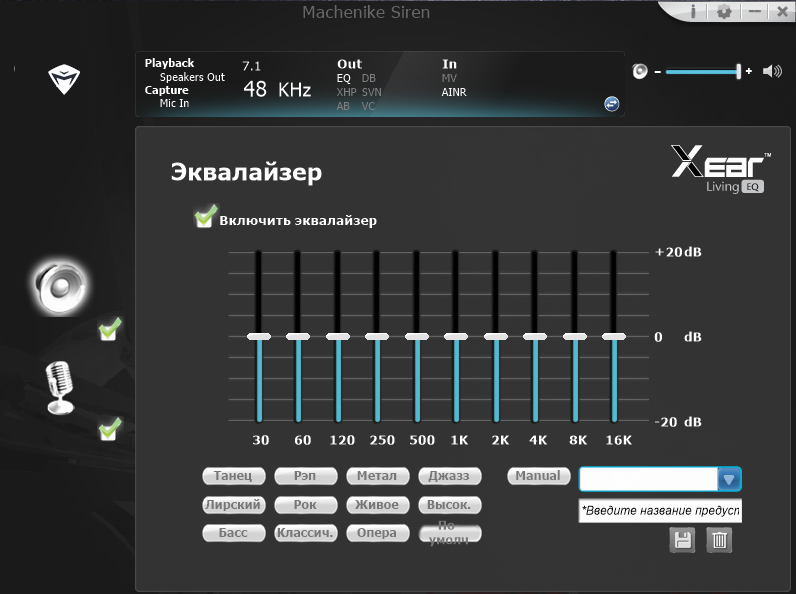Mute the sound via the loudspeaker icon
This screenshot has height=594, width=796.
tap(772, 71)
